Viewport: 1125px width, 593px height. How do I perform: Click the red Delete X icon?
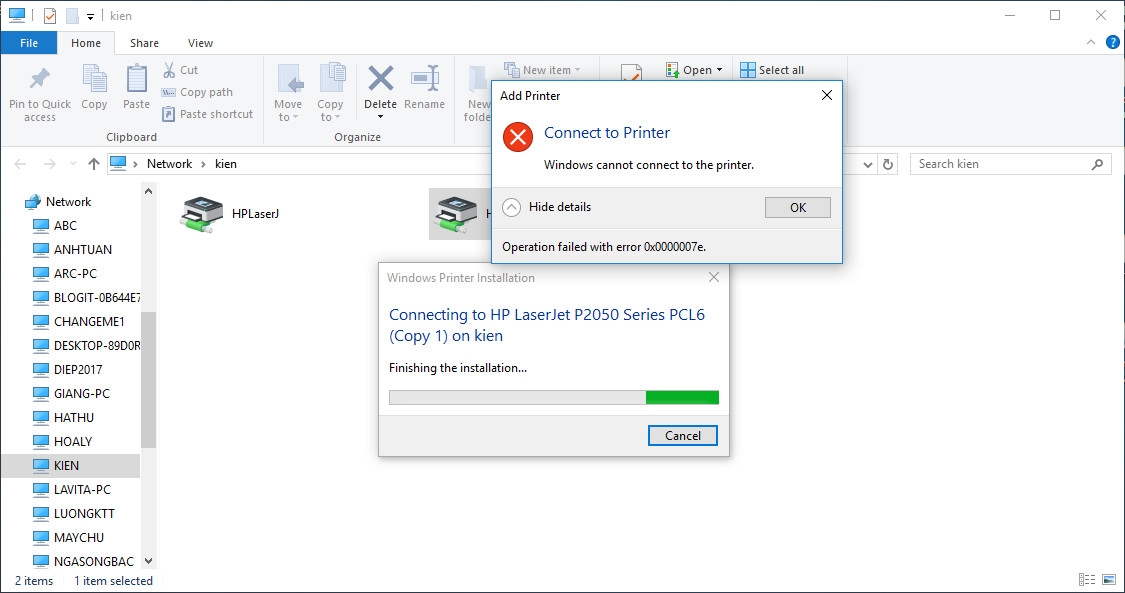tap(380, 77)
